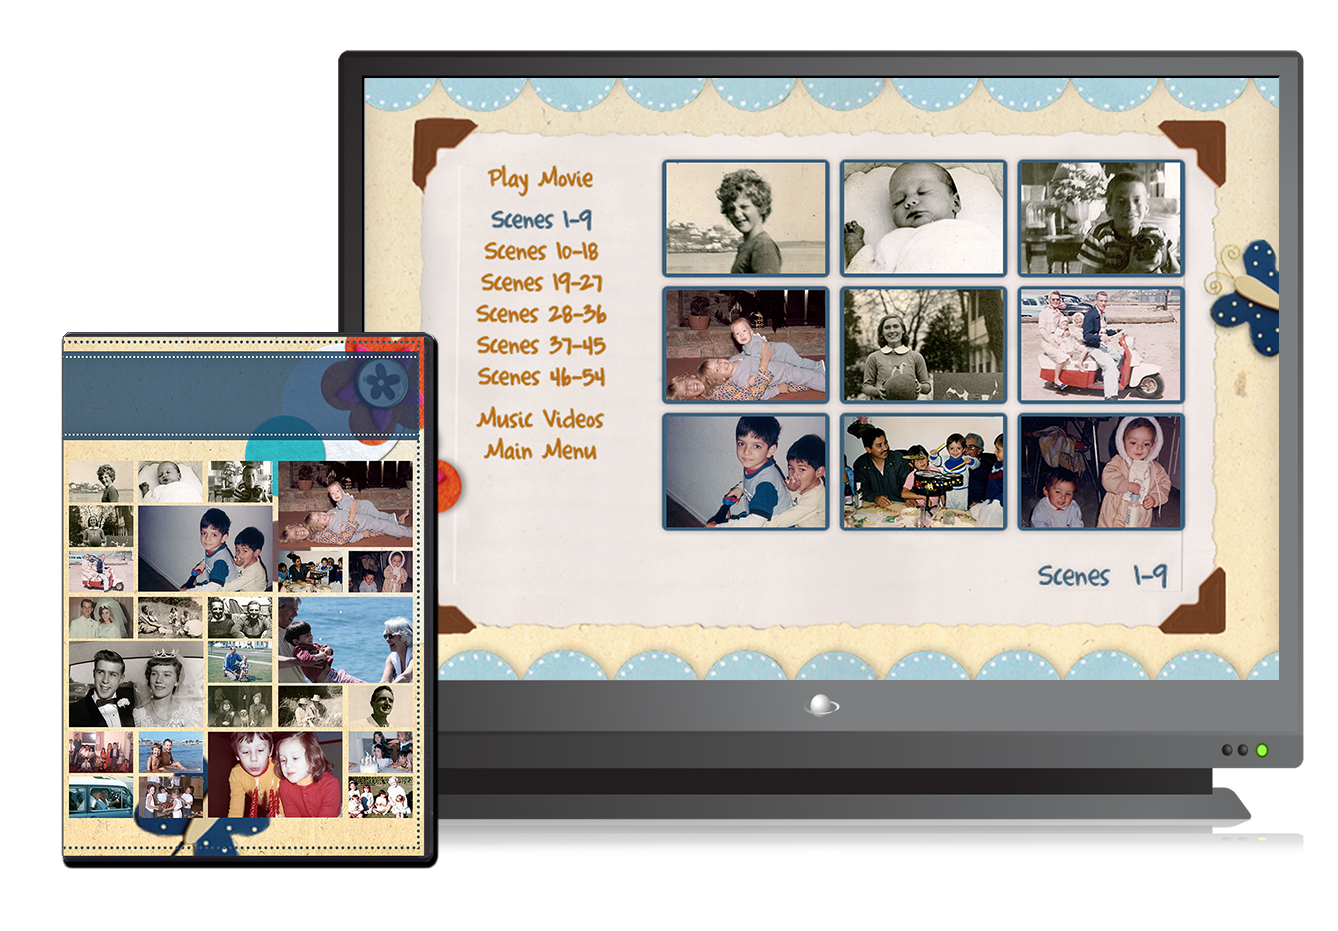Image resolution: width=1338 pixels, height=931 pixels.
Task: Open Scenes 19-27 chapter page
Action: (541, 283)
